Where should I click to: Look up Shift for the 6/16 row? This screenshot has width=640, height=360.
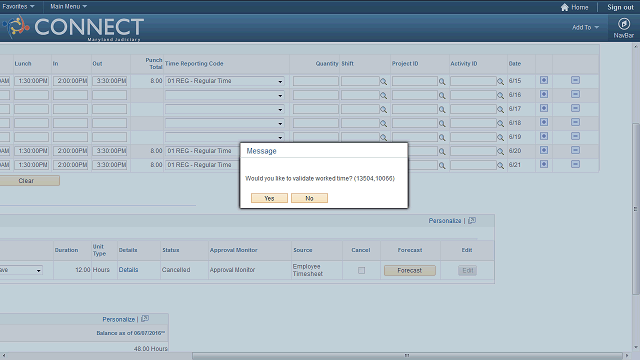click(383, 96)
